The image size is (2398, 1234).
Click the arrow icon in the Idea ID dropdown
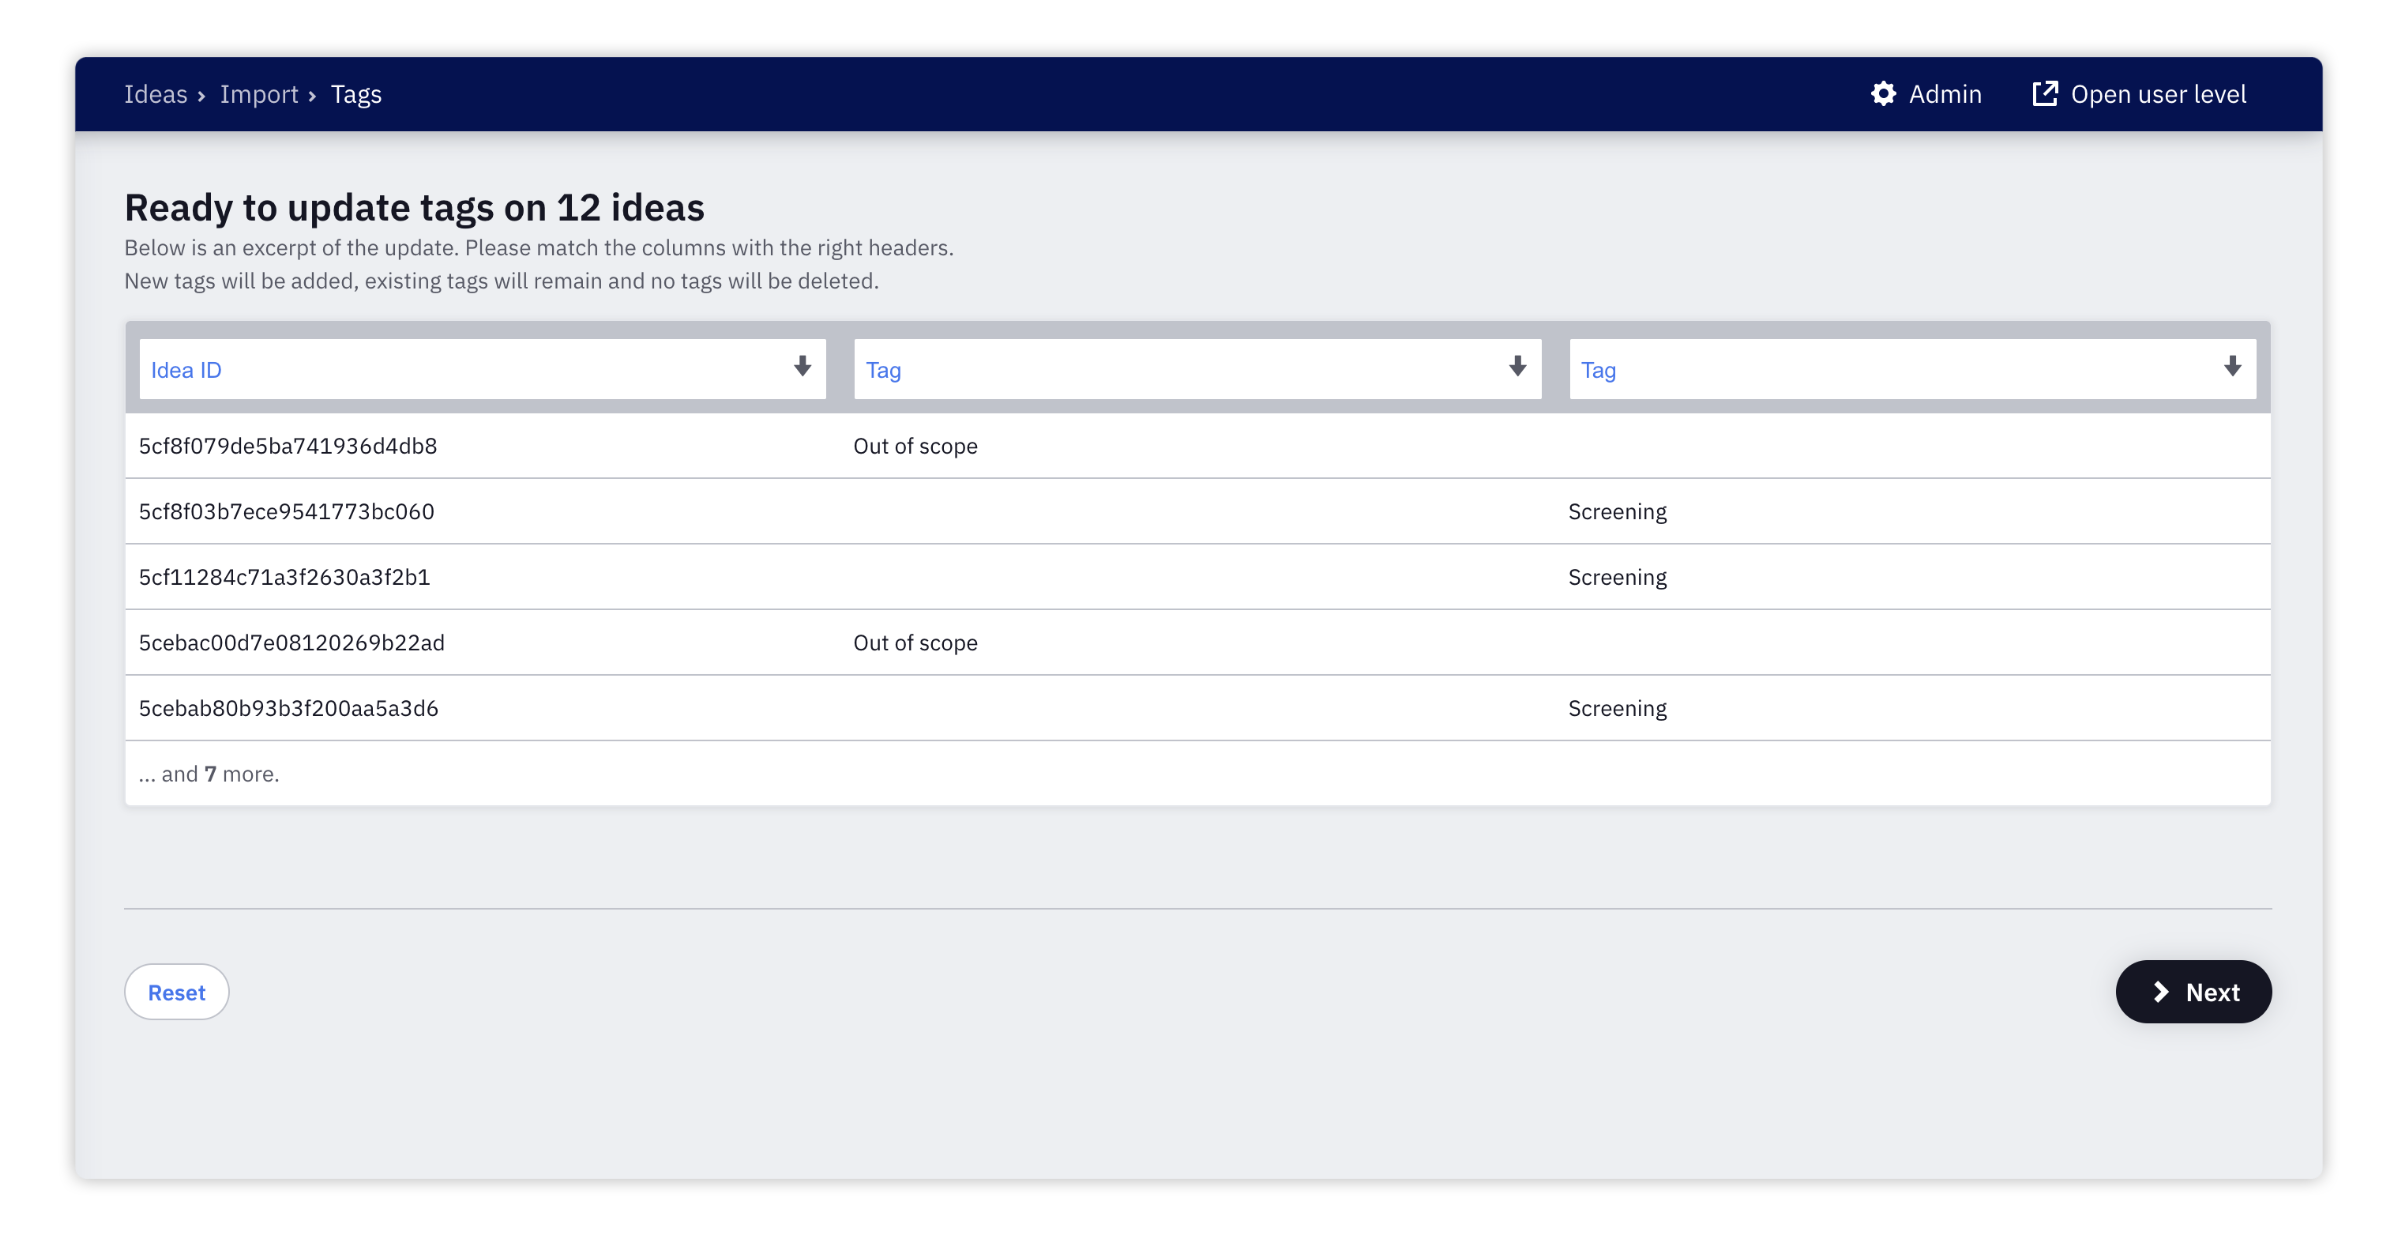coord(802,367)
